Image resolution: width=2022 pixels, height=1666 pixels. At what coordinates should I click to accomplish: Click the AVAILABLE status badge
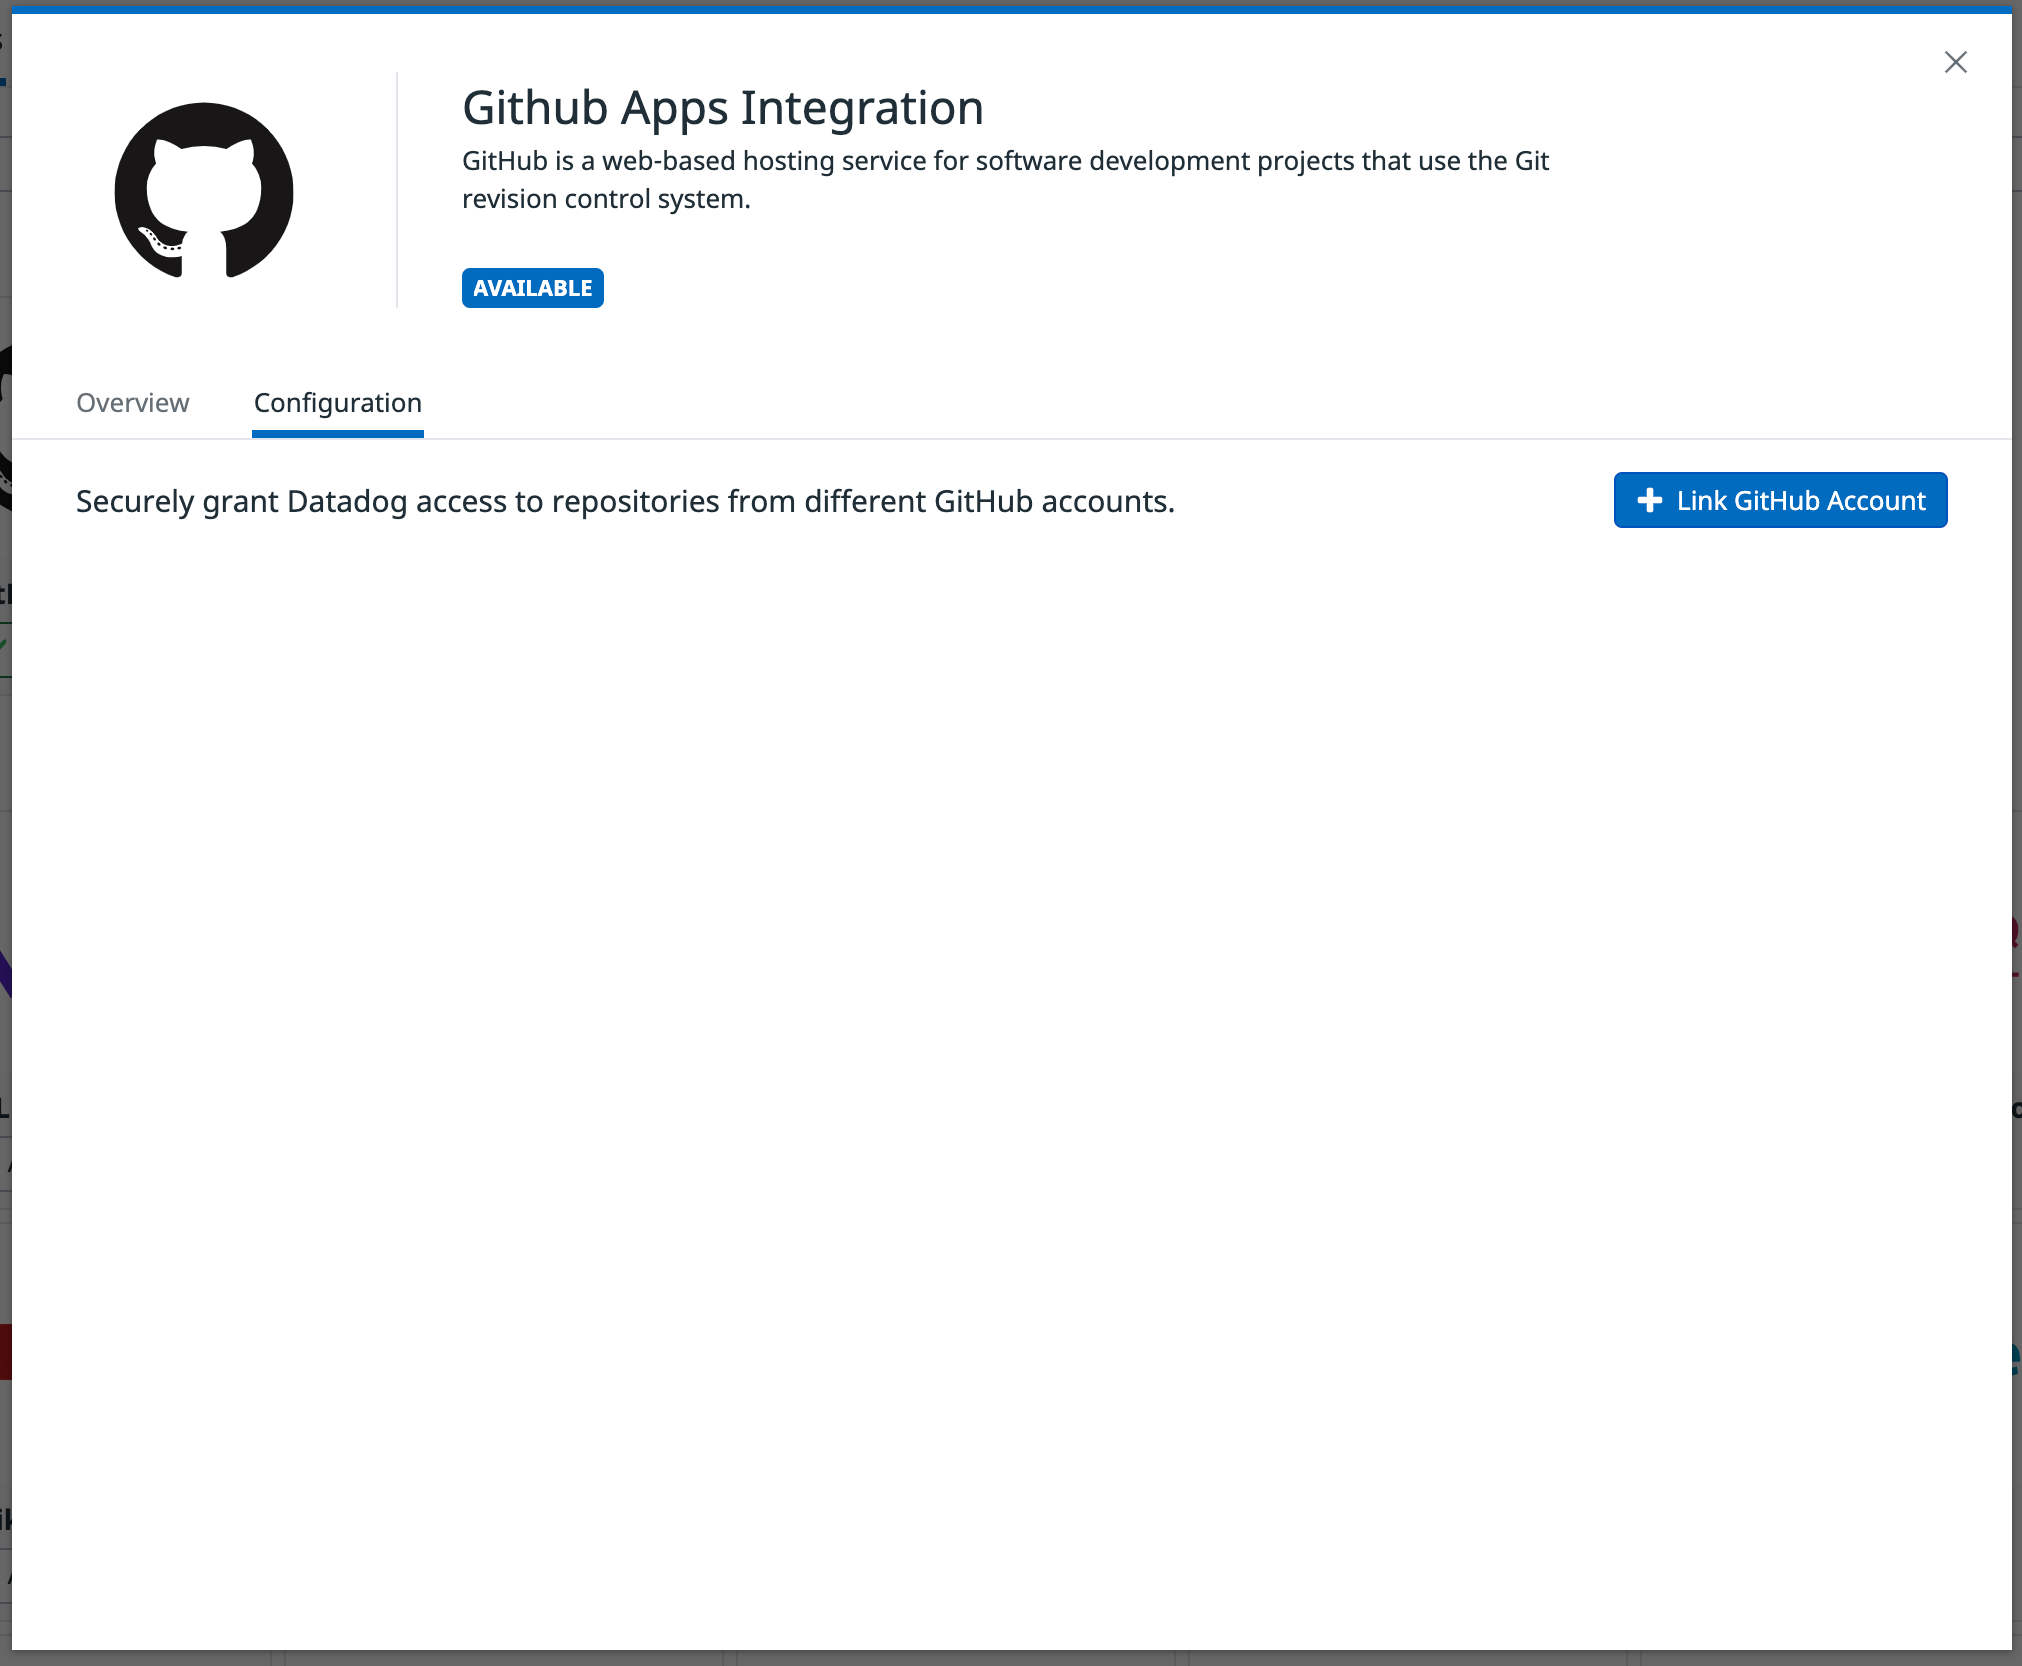533,288
